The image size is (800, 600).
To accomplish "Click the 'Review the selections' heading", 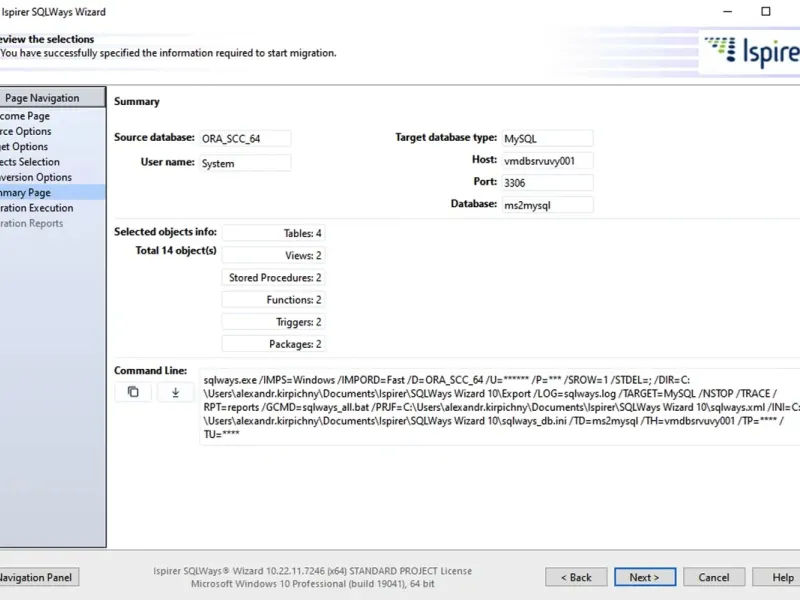I will pos(47,39).
